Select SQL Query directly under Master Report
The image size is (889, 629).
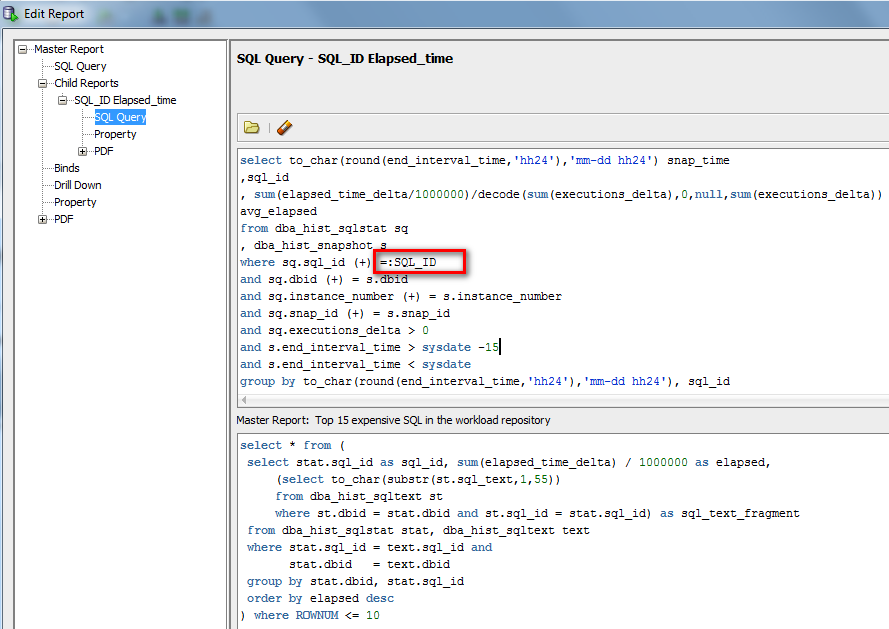[79, 65]
